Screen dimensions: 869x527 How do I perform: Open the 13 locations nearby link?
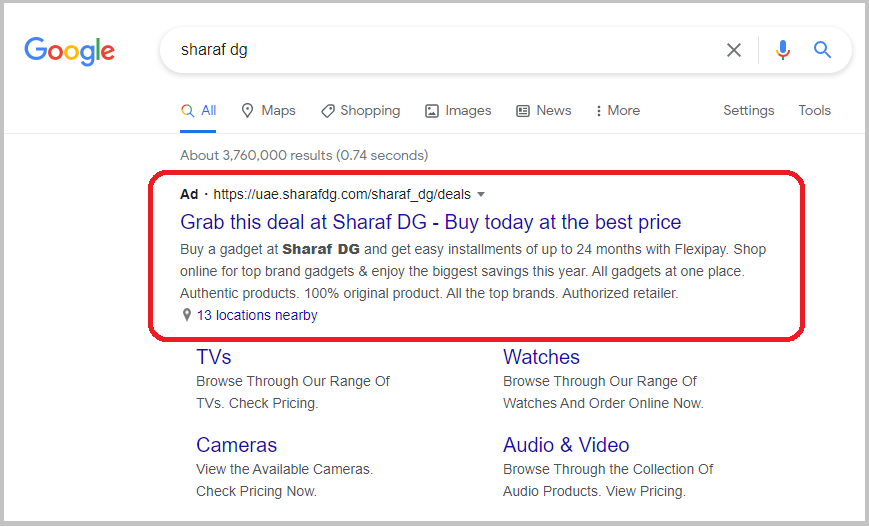click(x=257, y=315)
